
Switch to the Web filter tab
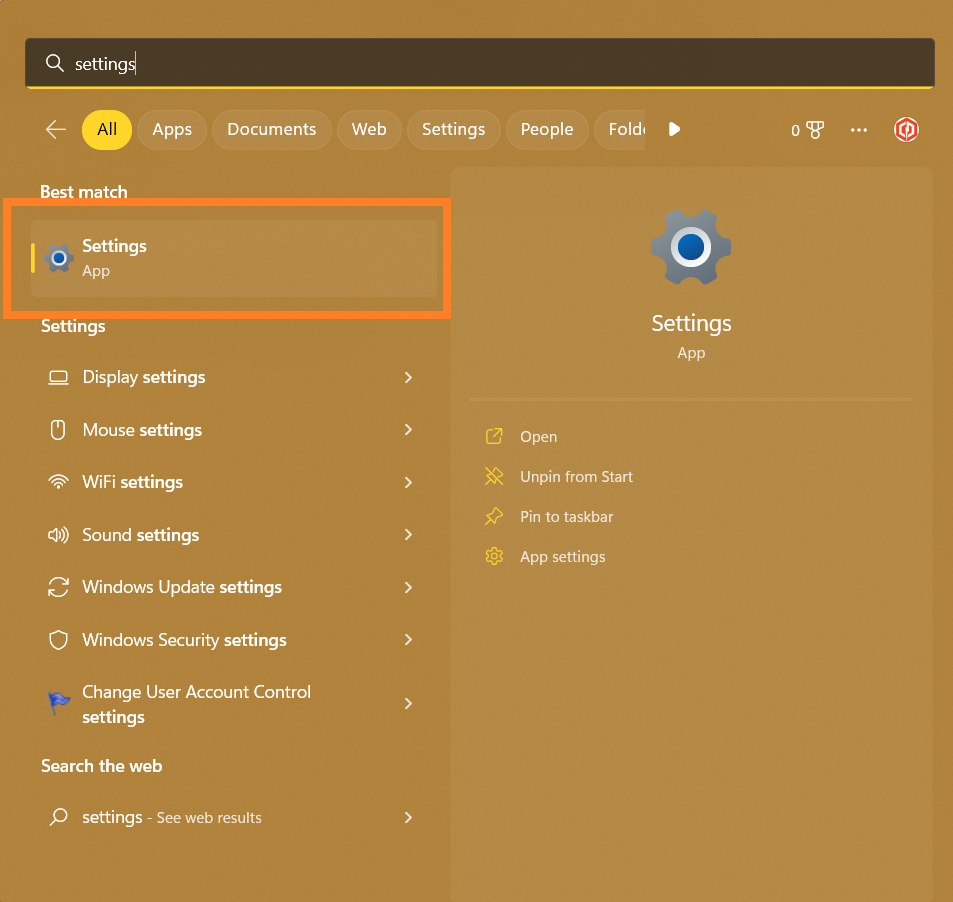coord(369,129)
